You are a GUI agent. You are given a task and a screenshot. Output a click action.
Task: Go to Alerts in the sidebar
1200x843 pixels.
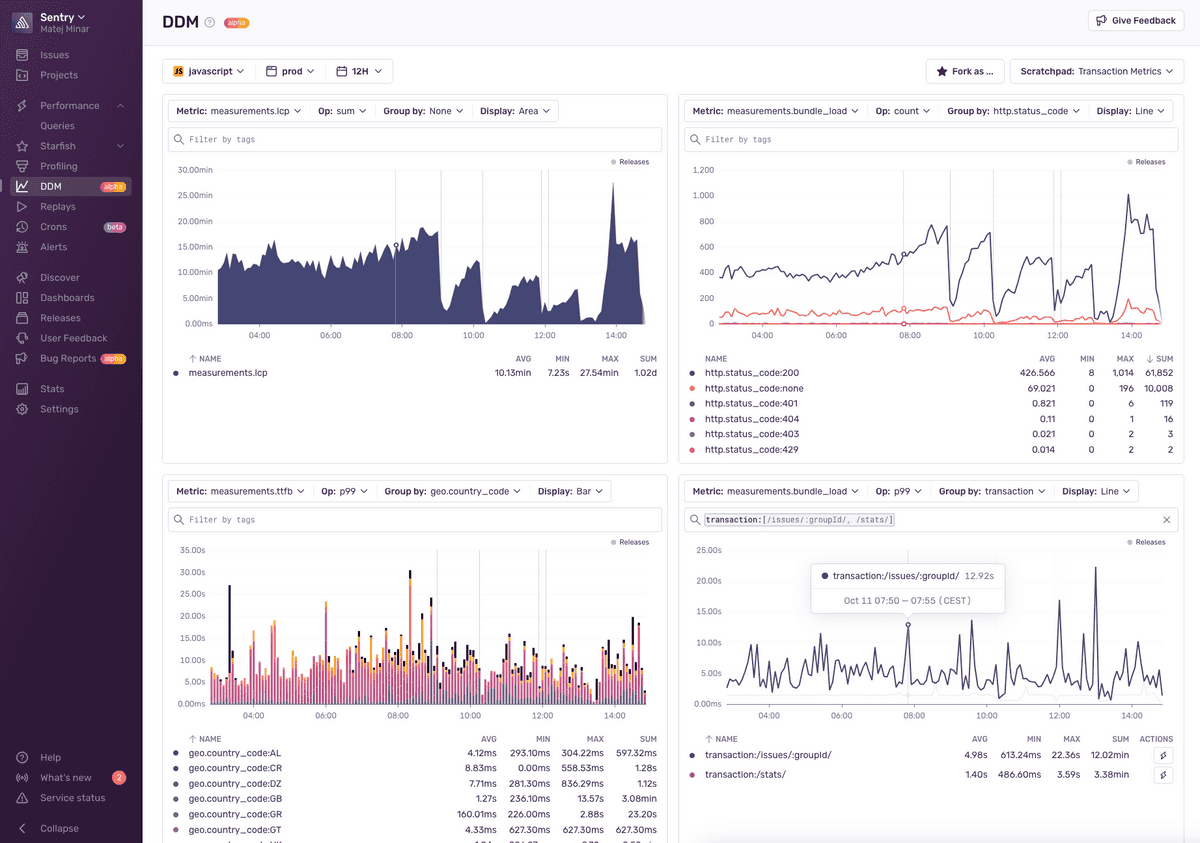coord(54,247)
